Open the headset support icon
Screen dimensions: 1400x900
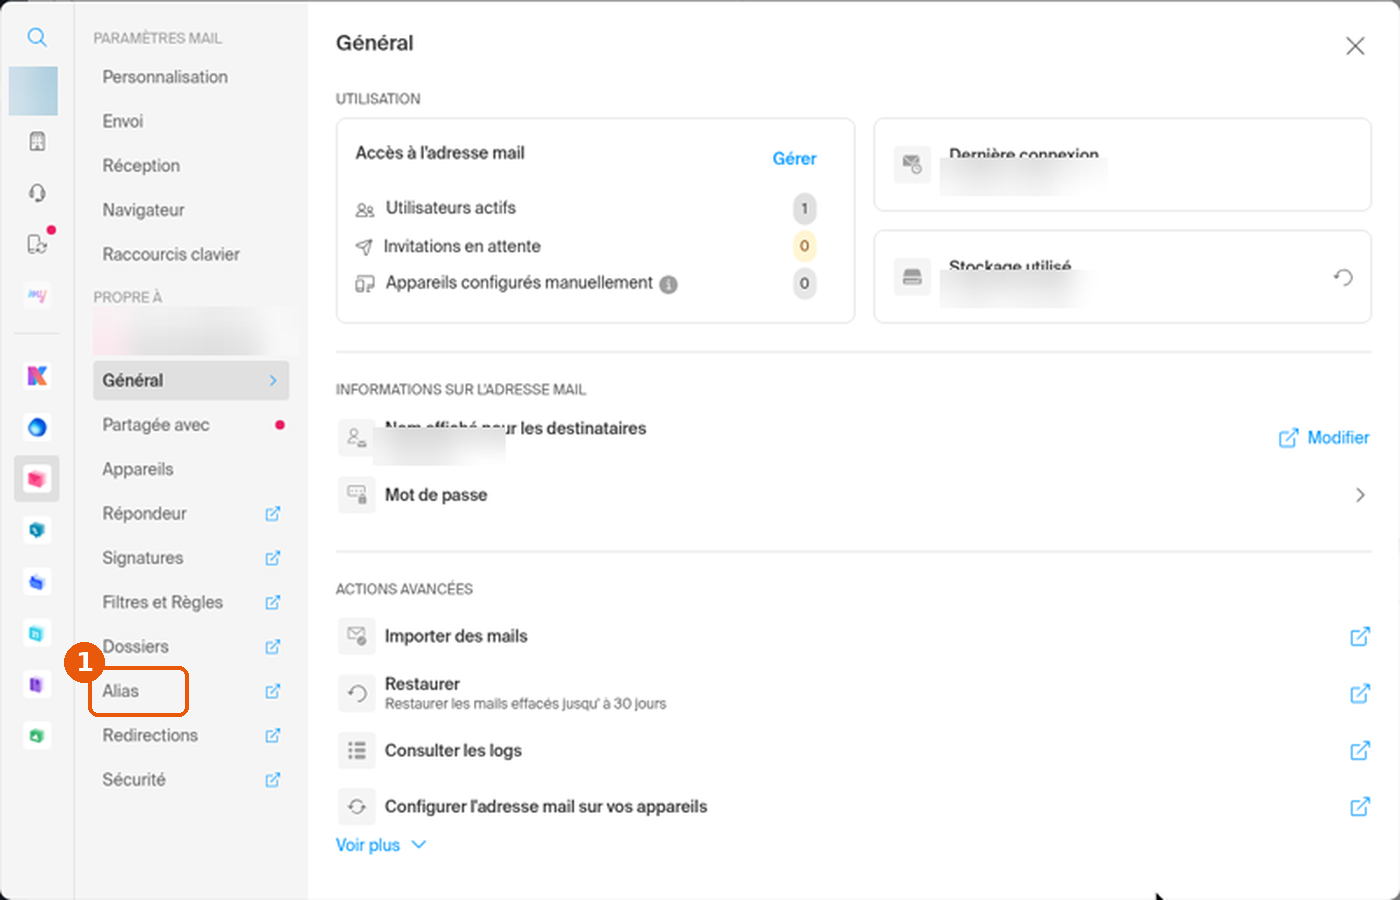[x=37, y=193]
